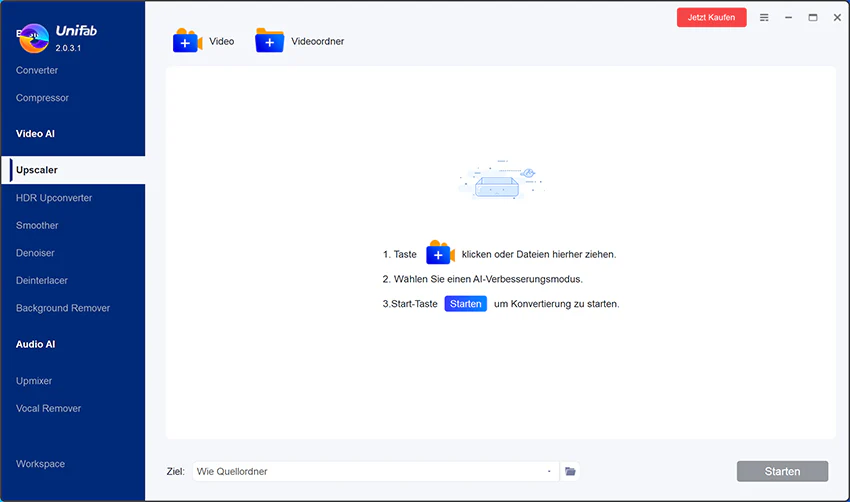Click the 'Ziel:' label
850x502 pixels.
[x=176, y=472]
